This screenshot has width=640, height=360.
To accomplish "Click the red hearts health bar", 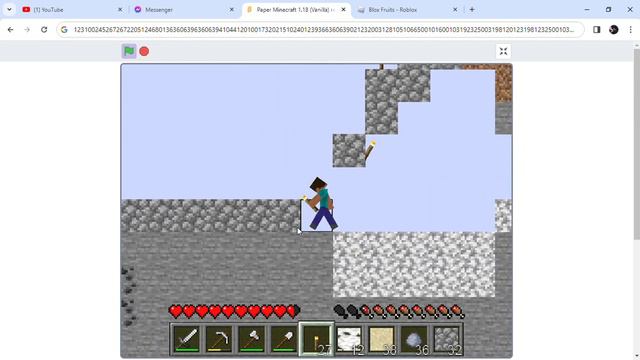I will coord(235,311).
